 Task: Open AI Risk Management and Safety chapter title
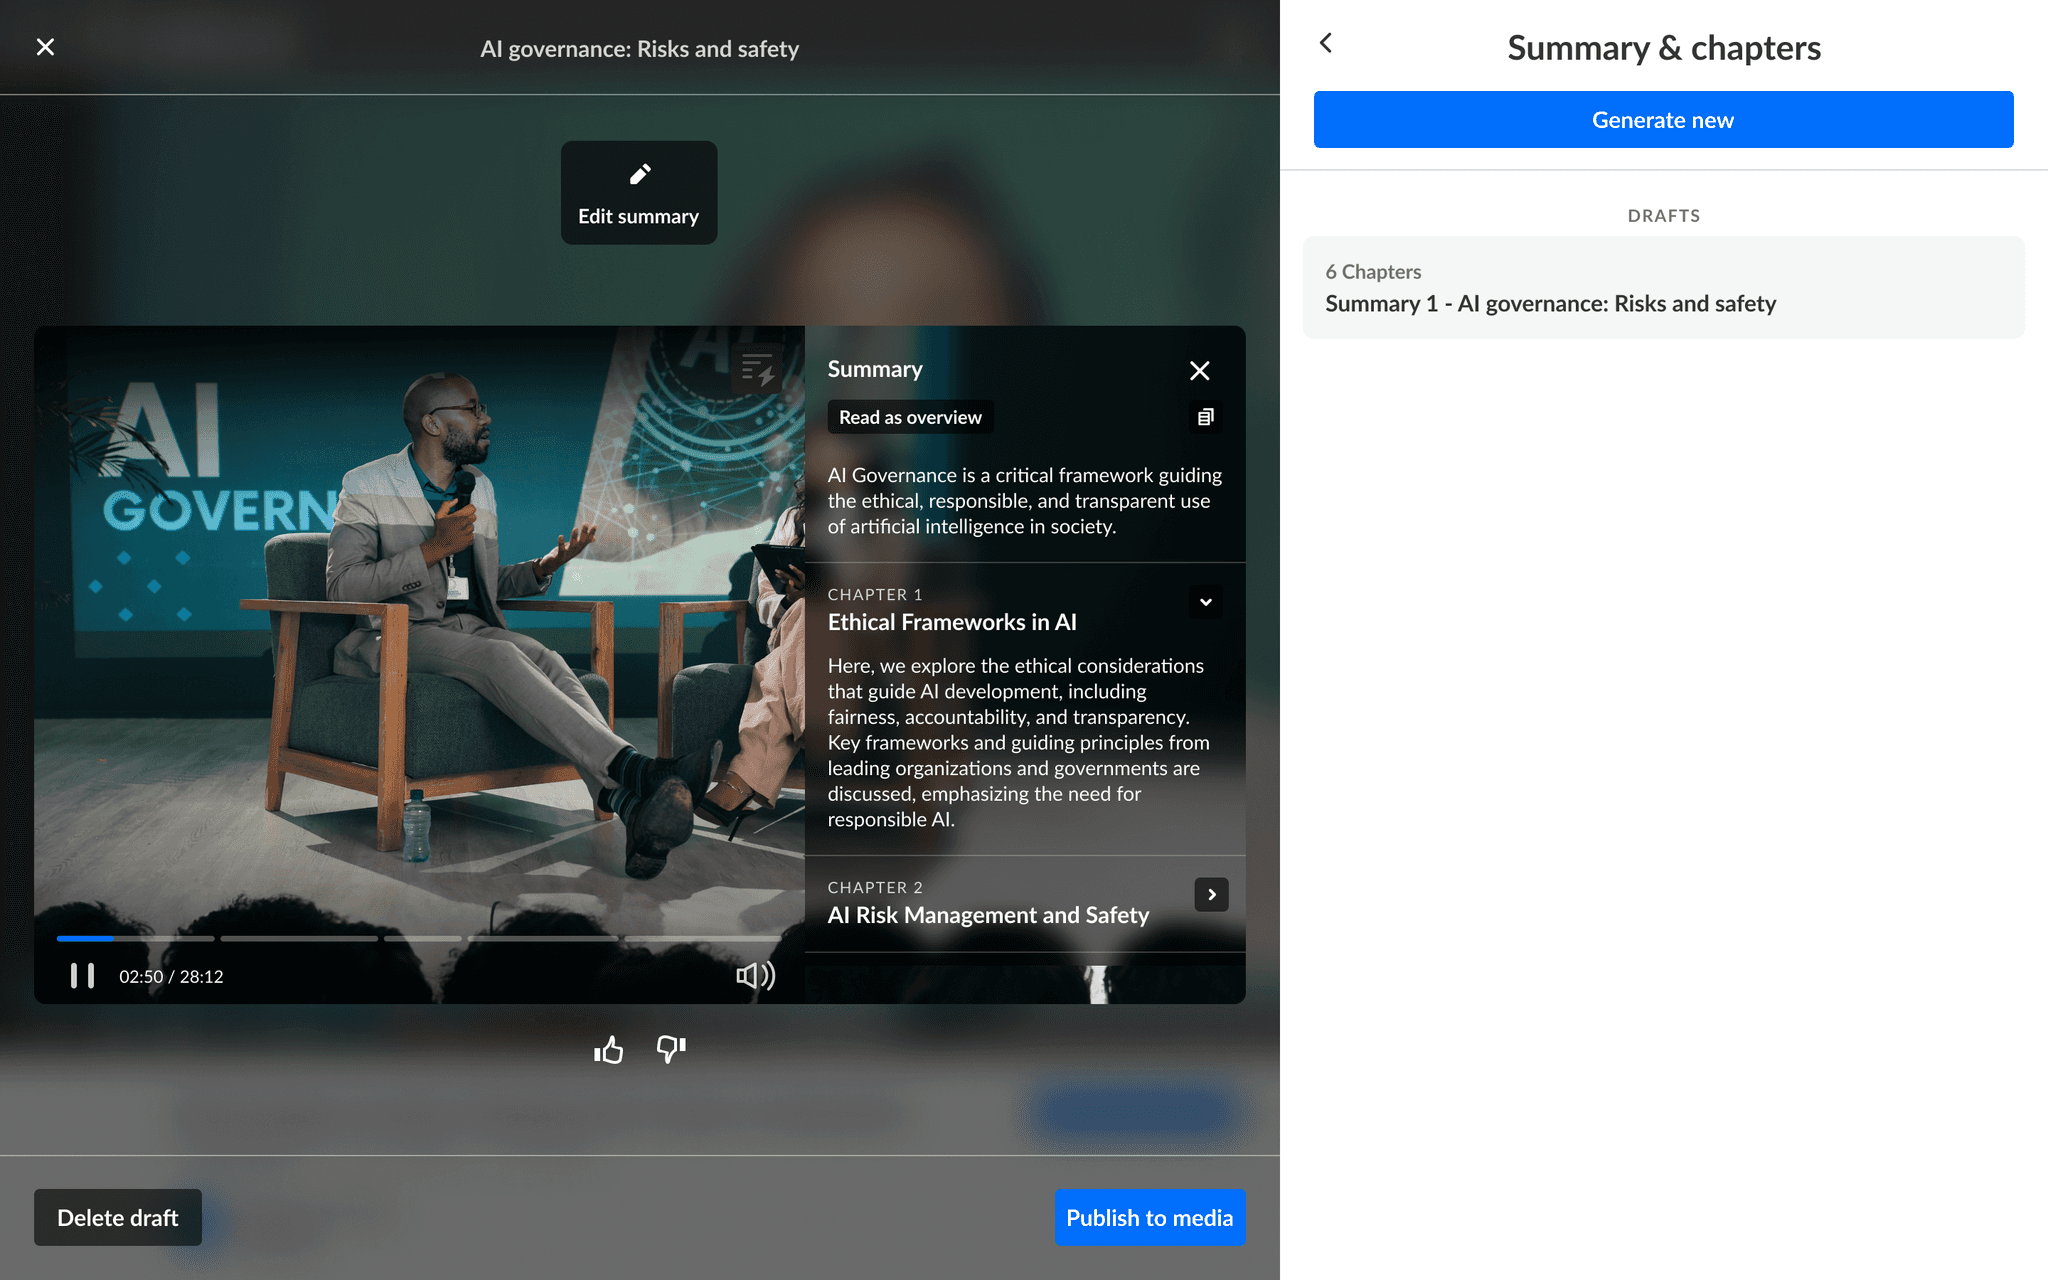point(988,915)
